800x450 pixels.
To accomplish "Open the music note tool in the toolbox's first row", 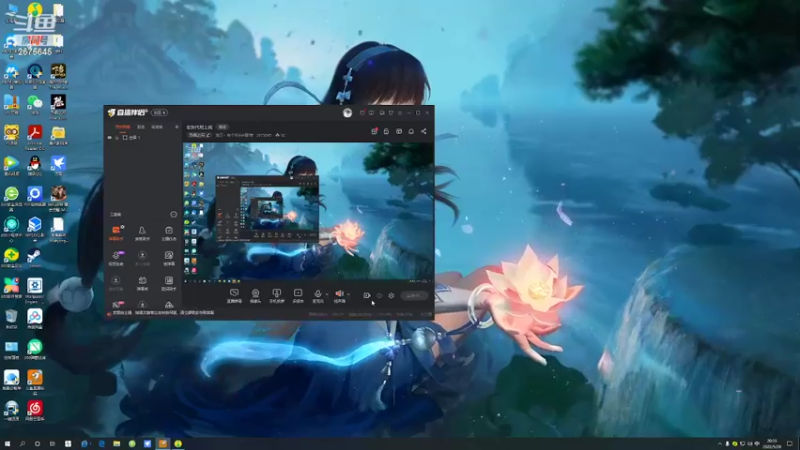I will click(169, 233).
